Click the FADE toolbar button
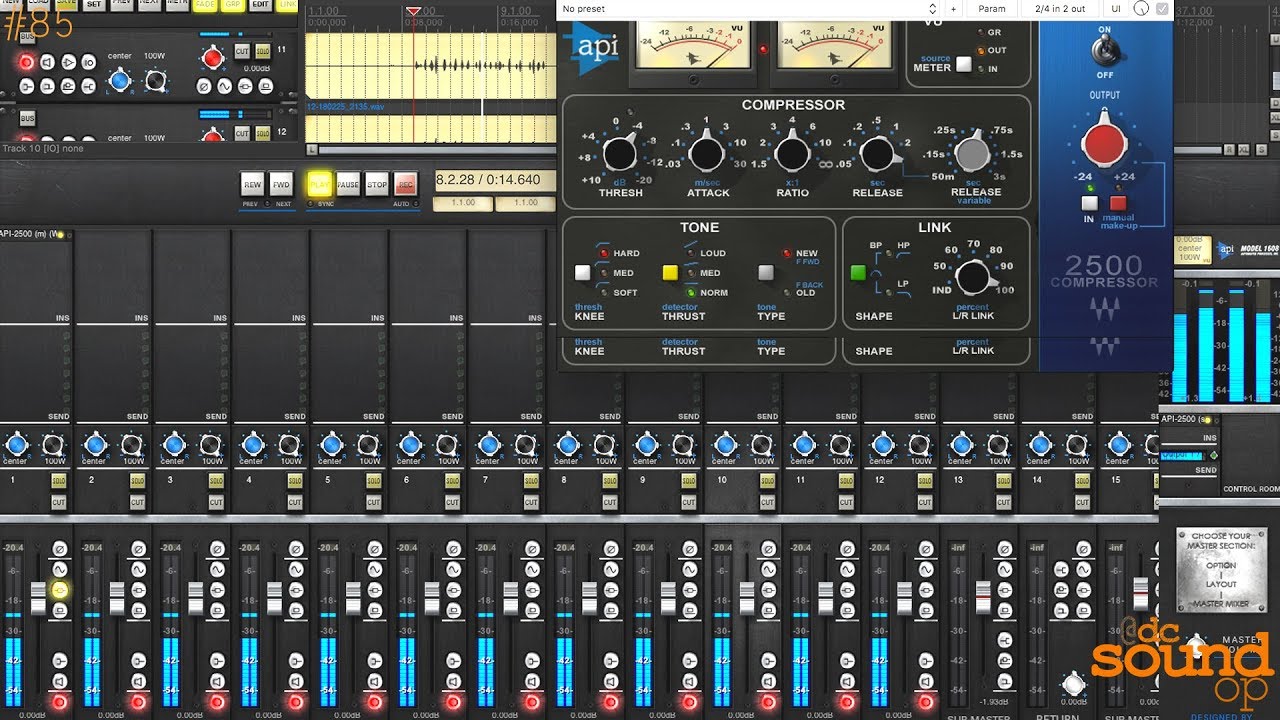Image resolution: width=1280 pixels, height=720 pixels. [x=205, y=5]
